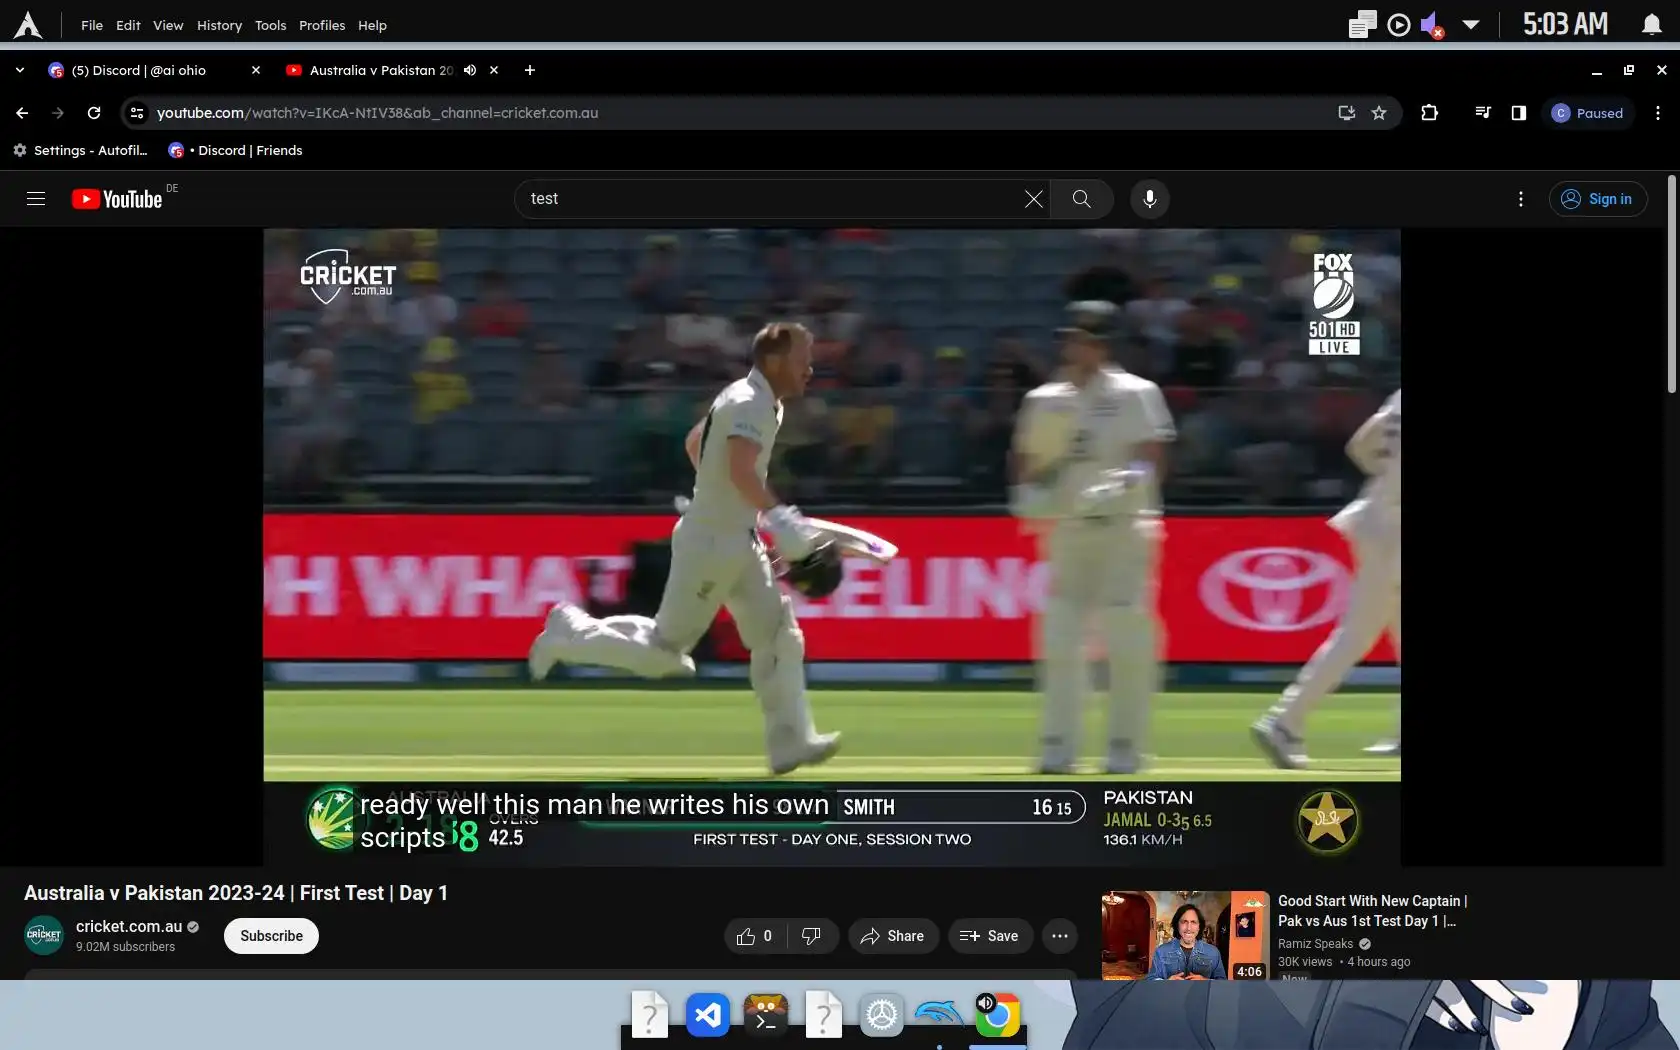Image resolution: width=1680 pixels, height=1050 pixels.
Task: Open the Tools menu
Action: [270, 25]
